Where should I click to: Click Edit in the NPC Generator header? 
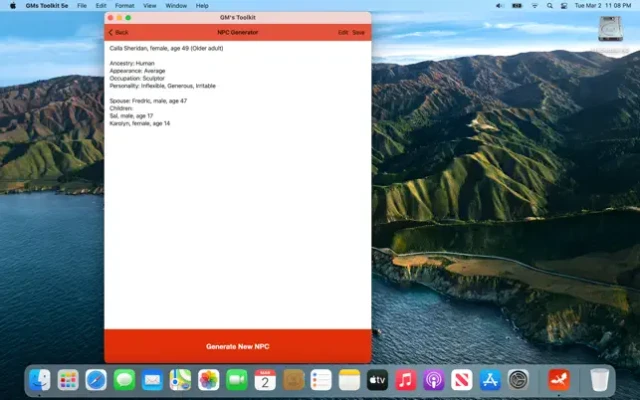coord(343,32)
